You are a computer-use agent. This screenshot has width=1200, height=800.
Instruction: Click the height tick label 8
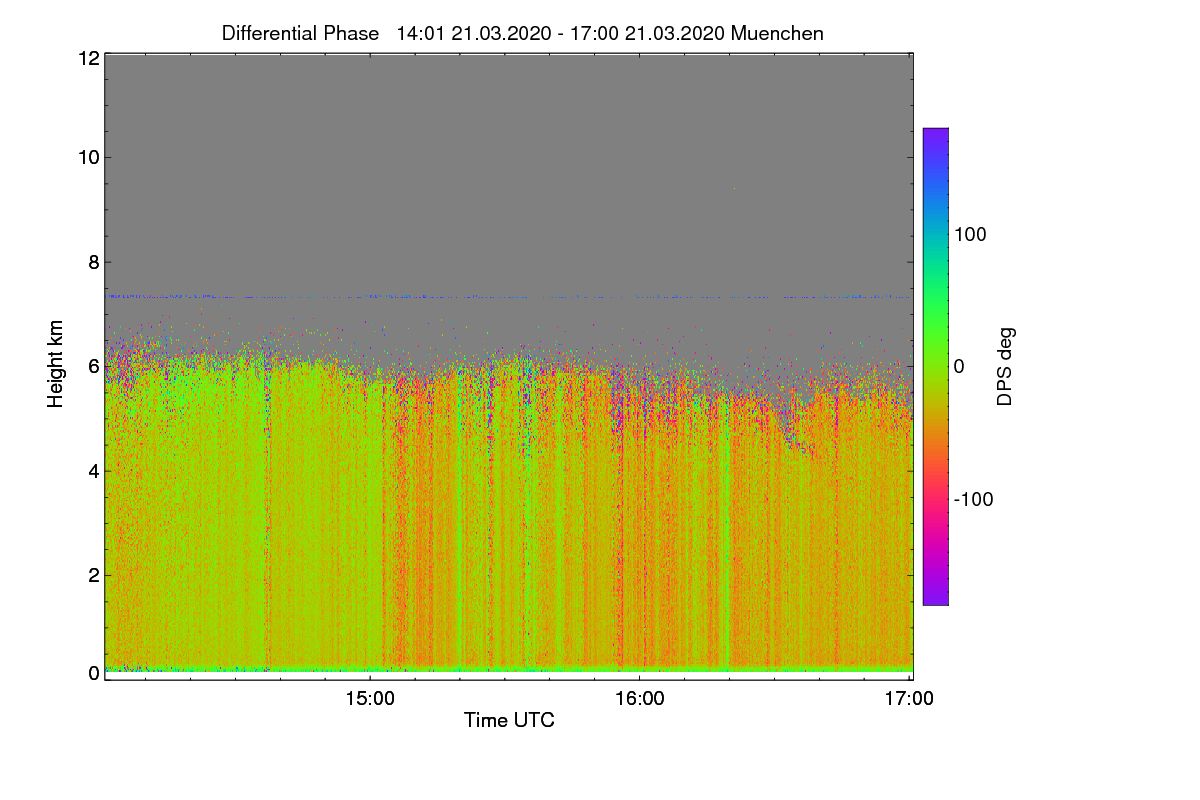(x=93, y=262)
